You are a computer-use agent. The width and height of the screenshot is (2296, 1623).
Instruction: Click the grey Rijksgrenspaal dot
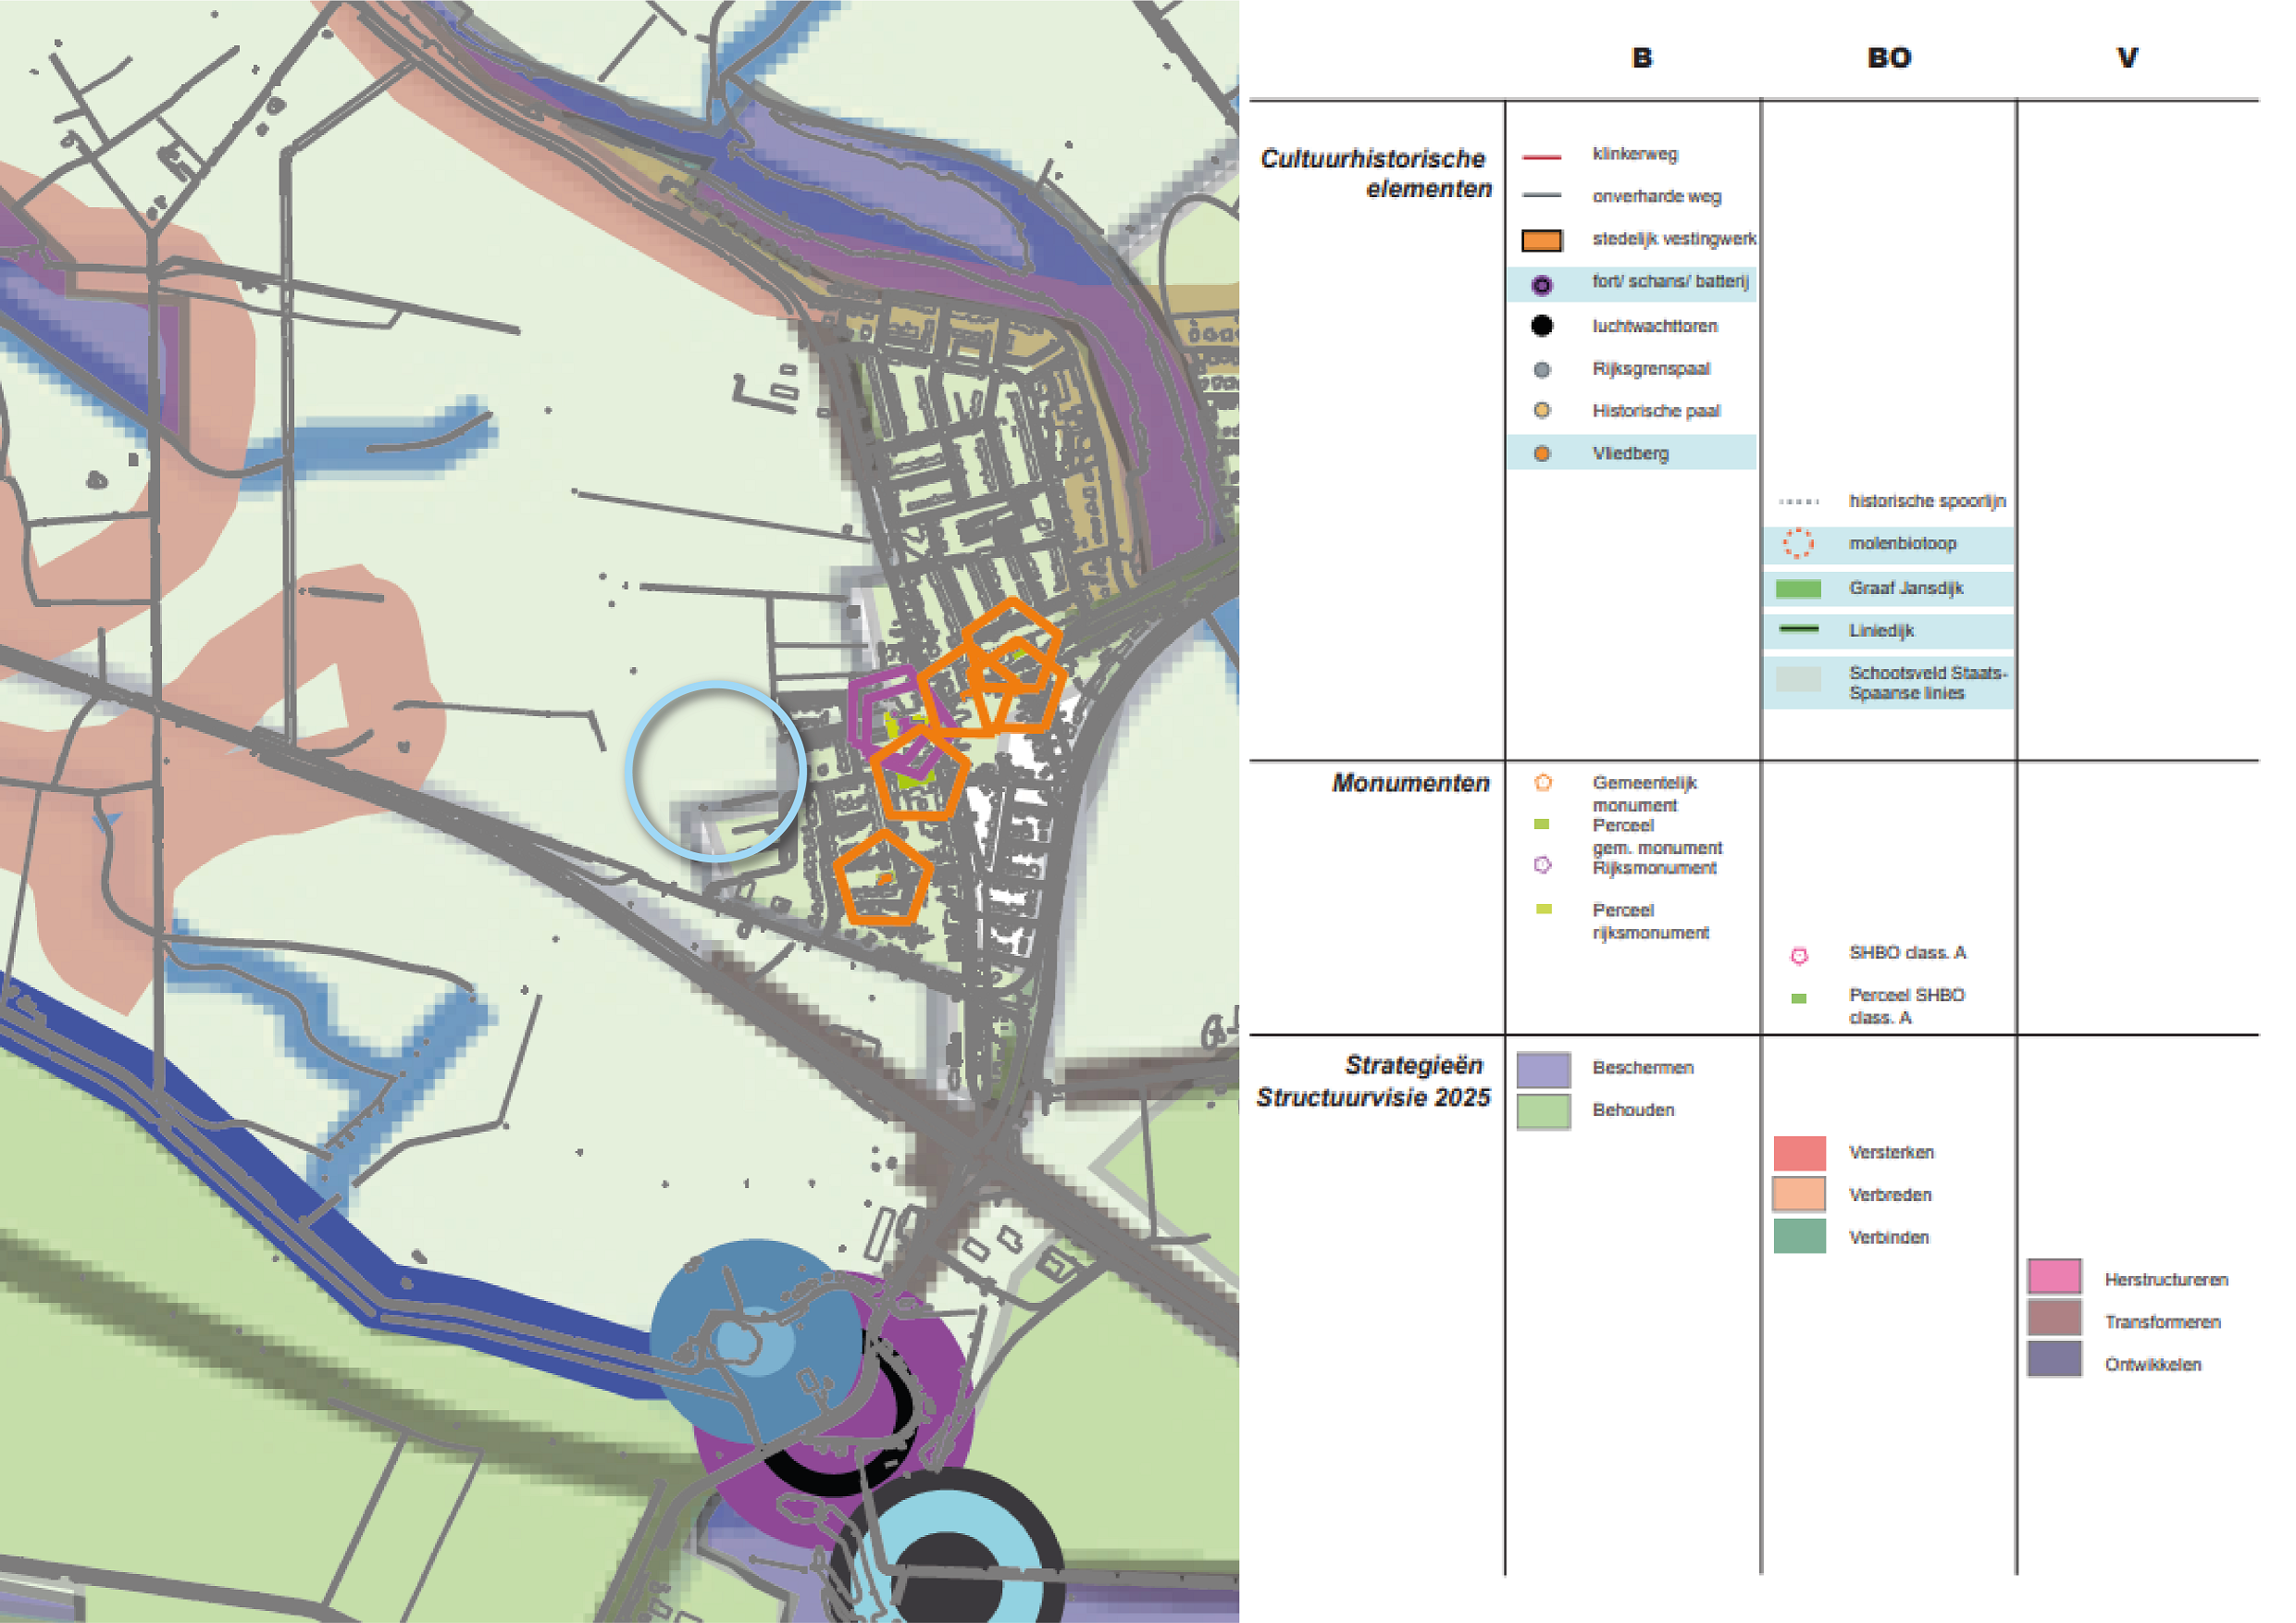(1542, 370)
